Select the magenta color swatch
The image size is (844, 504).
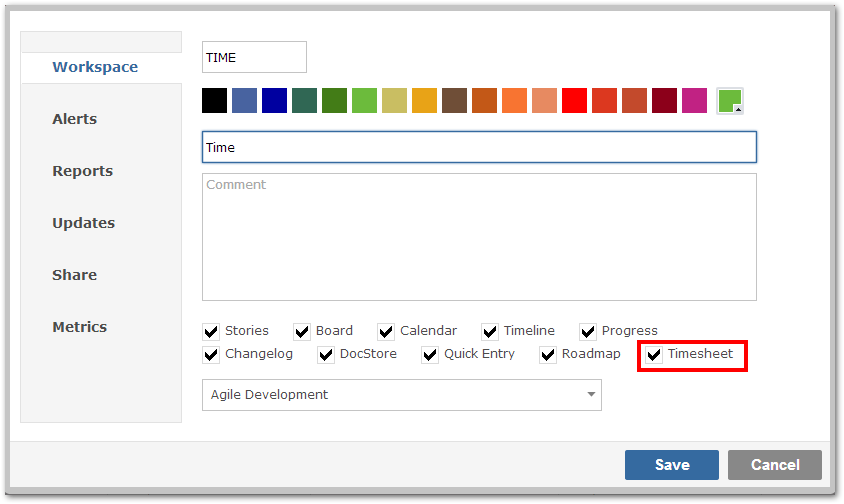point(694,101)
